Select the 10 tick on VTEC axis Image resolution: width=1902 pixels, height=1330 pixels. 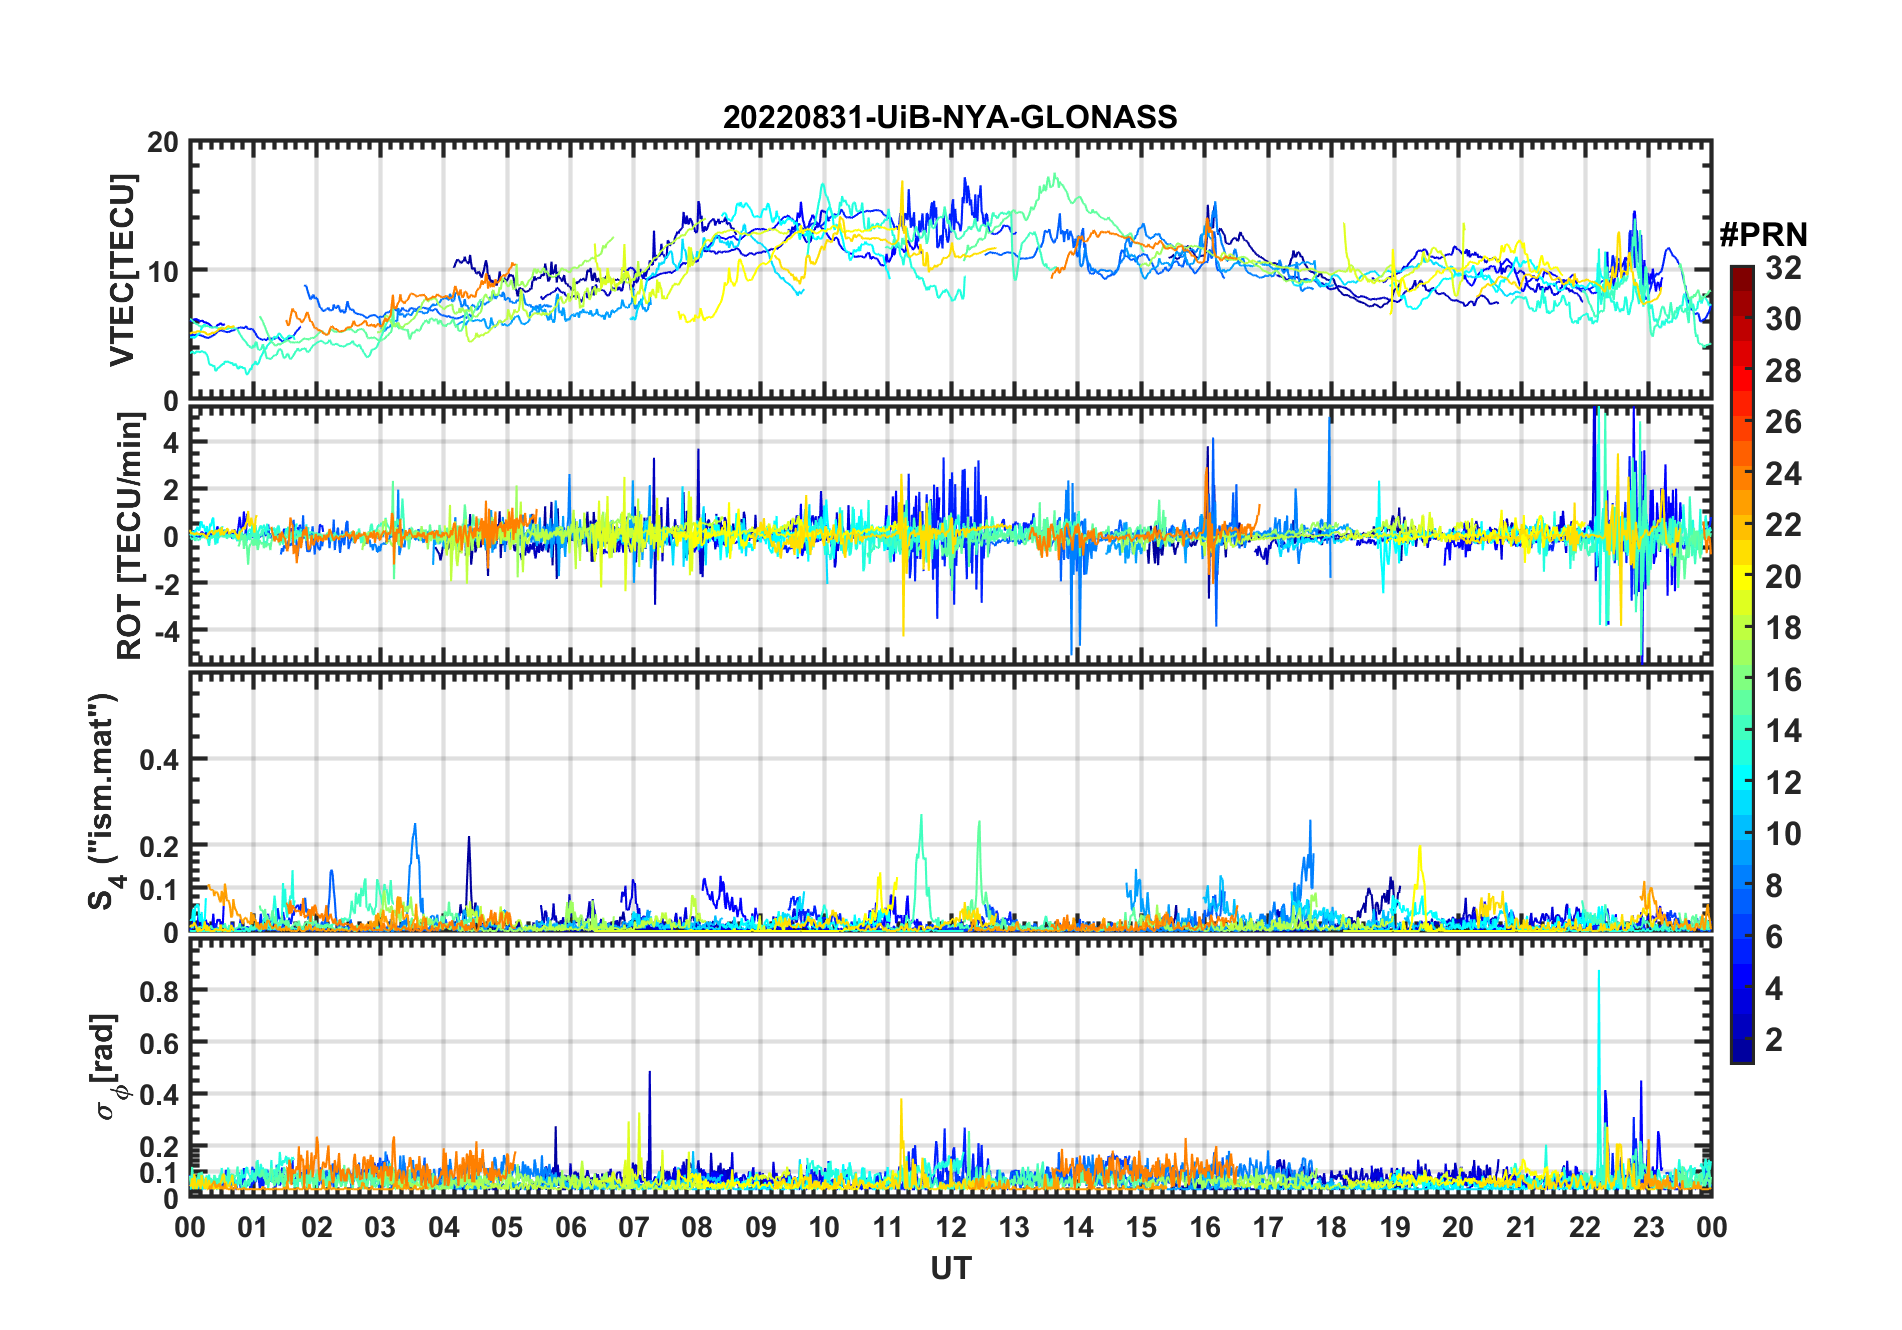tap(163, 271)
